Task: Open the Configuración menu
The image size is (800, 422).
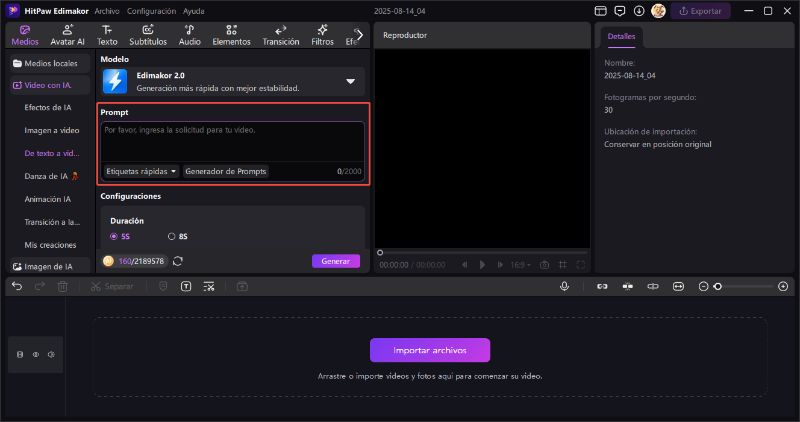Action: [x=151, y=11]
